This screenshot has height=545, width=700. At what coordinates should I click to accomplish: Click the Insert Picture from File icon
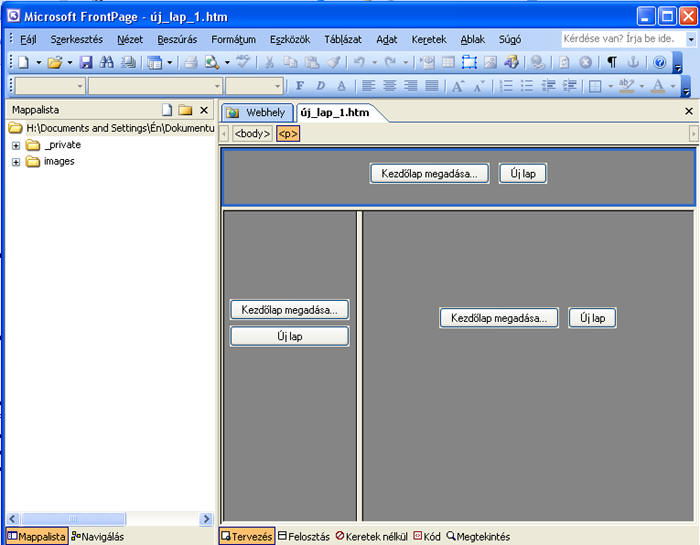click(490, 62)
